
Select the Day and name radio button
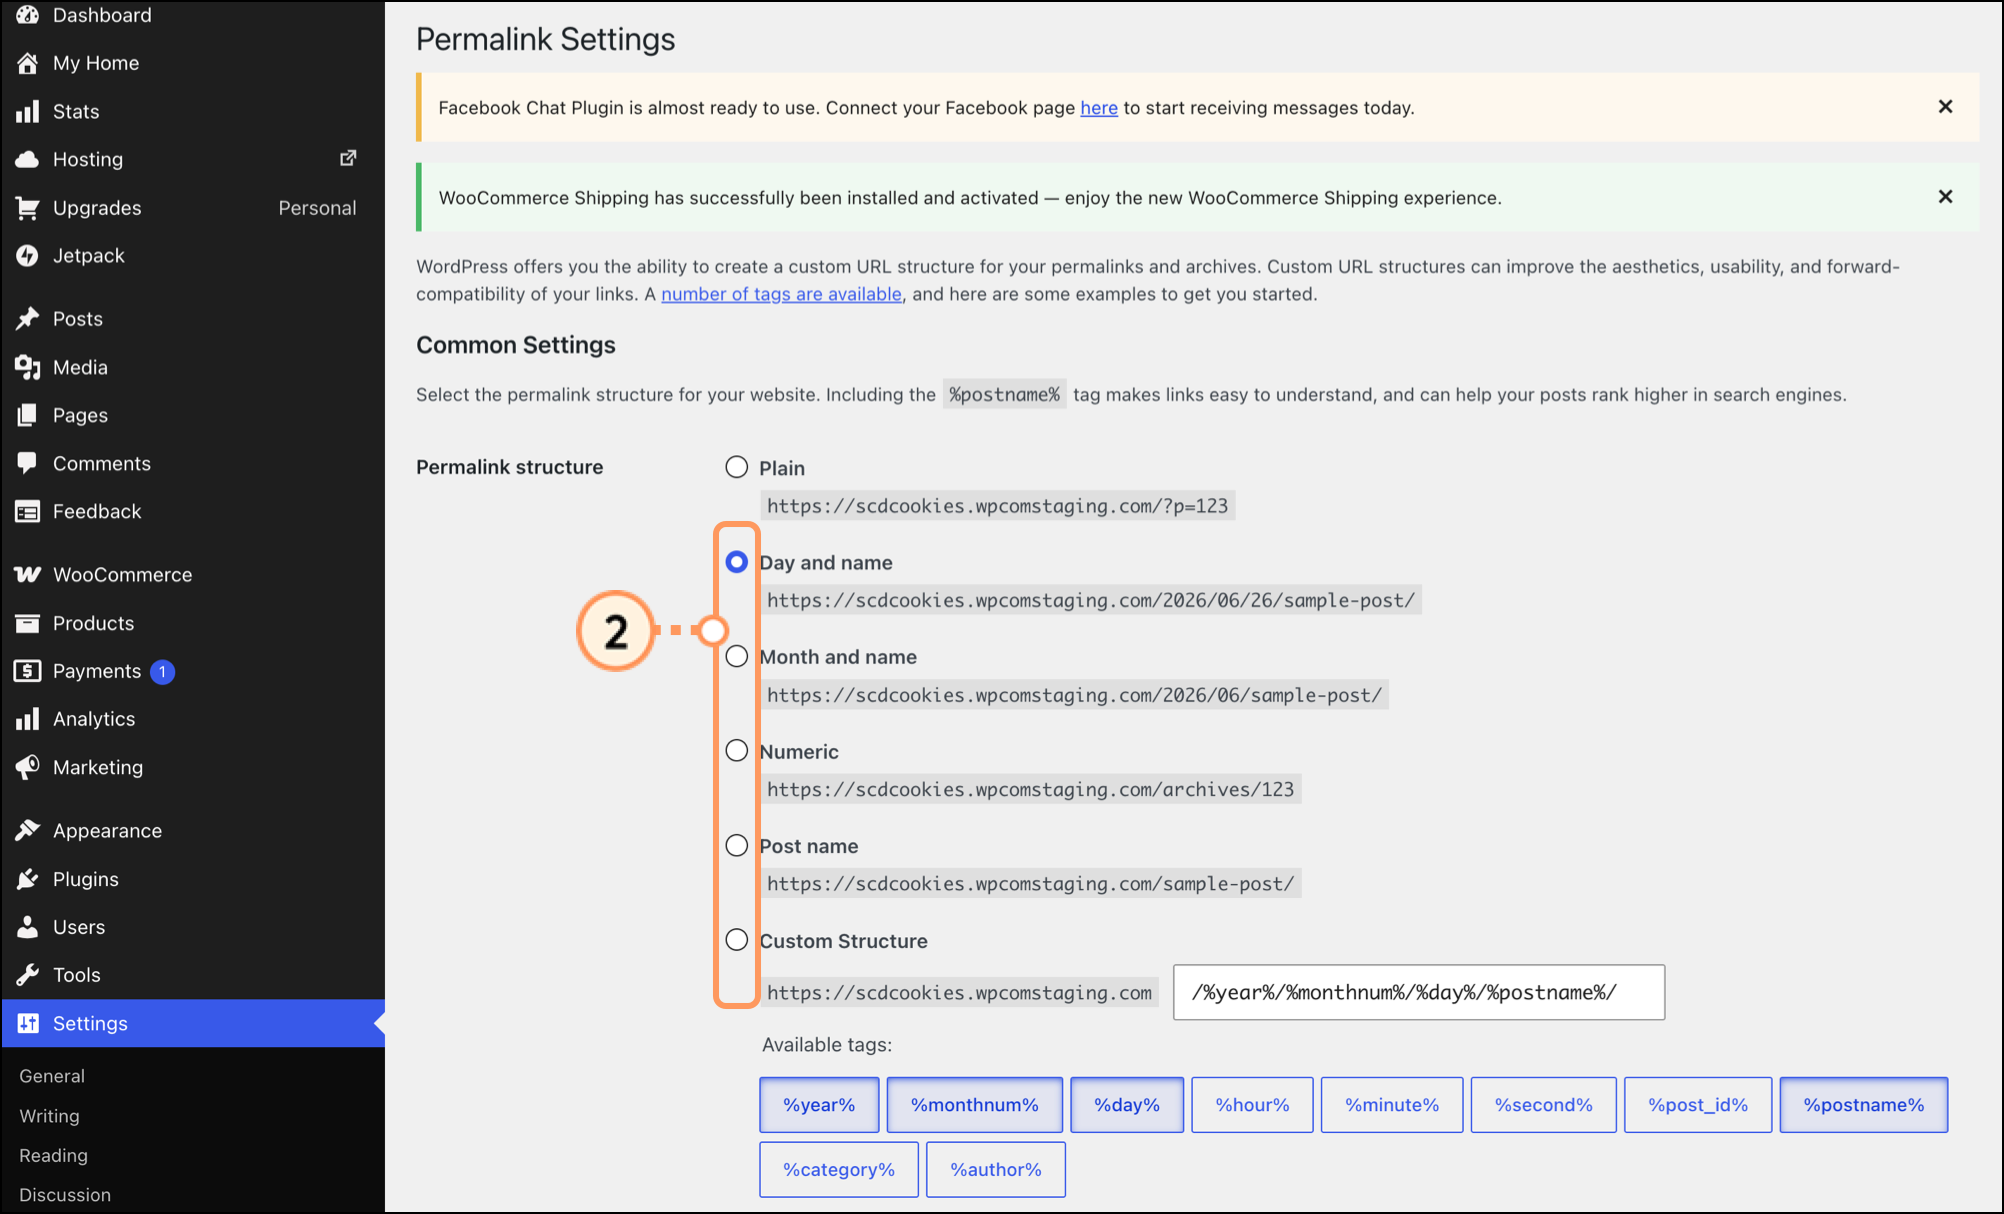(737, 562)
